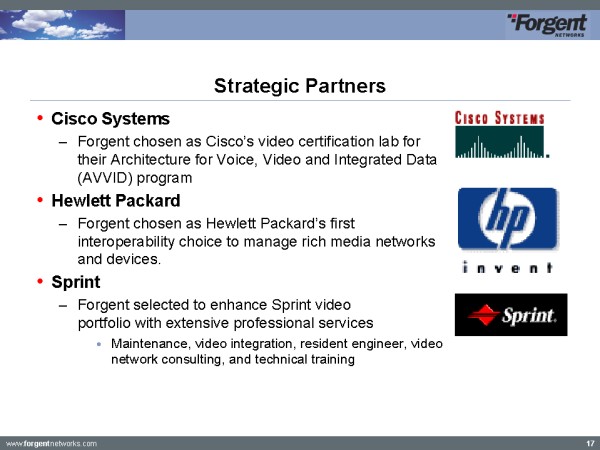Select the "Strategic Partners" slide title
Screen dimensions: 600x450
click(300, 86)
